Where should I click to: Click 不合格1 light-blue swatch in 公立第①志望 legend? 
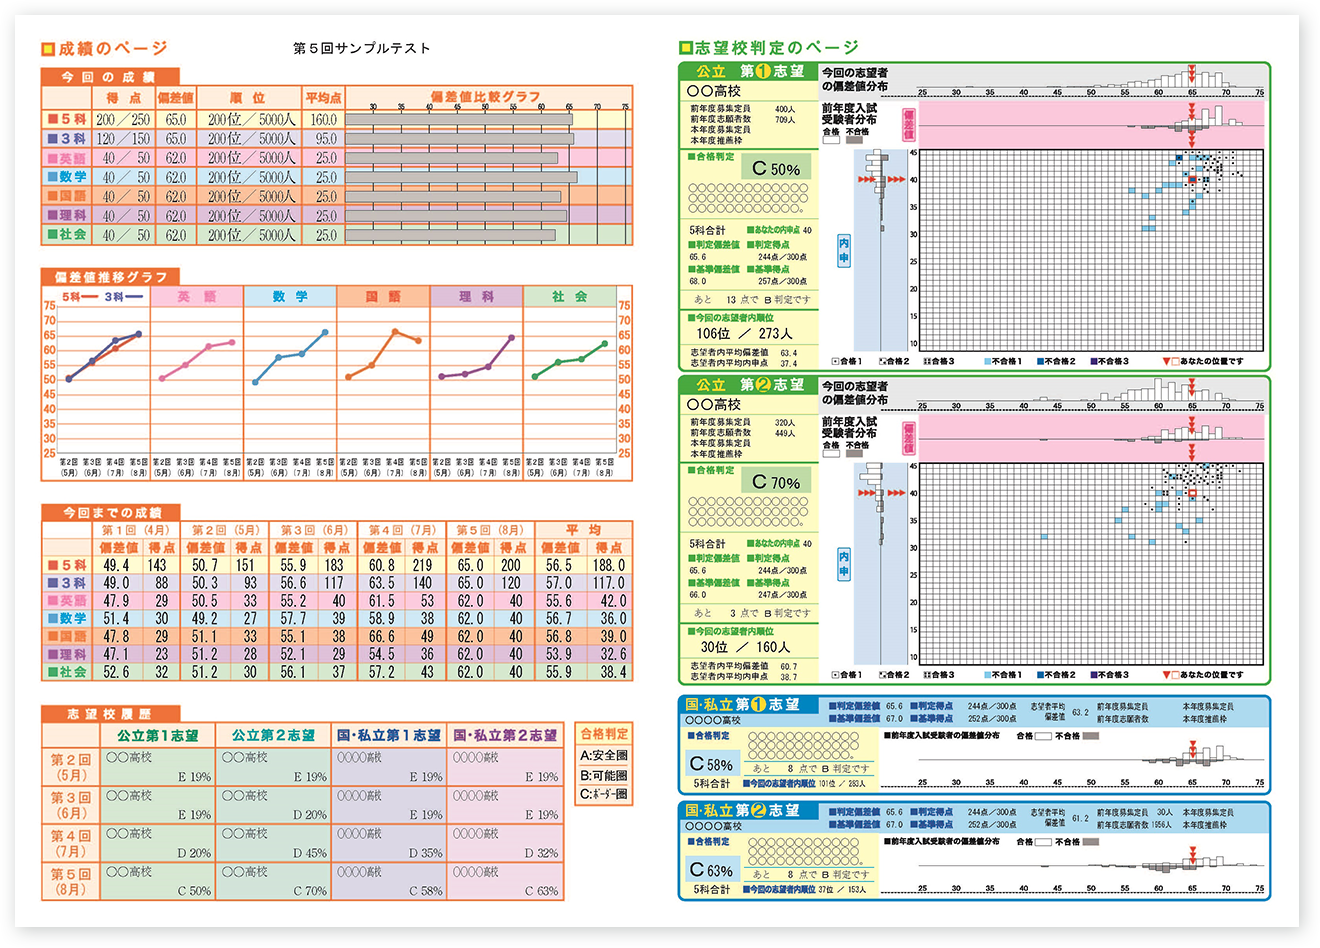[988, 362]
